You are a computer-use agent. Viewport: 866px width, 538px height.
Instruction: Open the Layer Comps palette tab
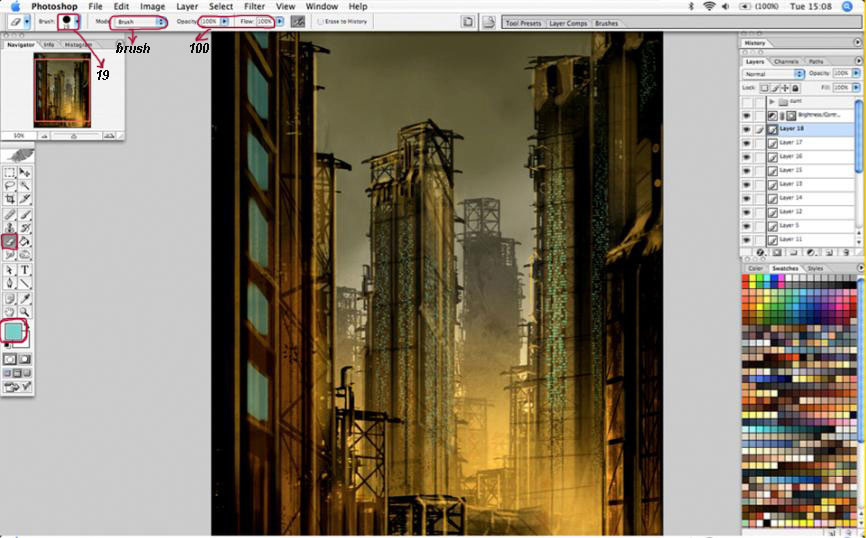pyautogui.click(x=568, y=23)
